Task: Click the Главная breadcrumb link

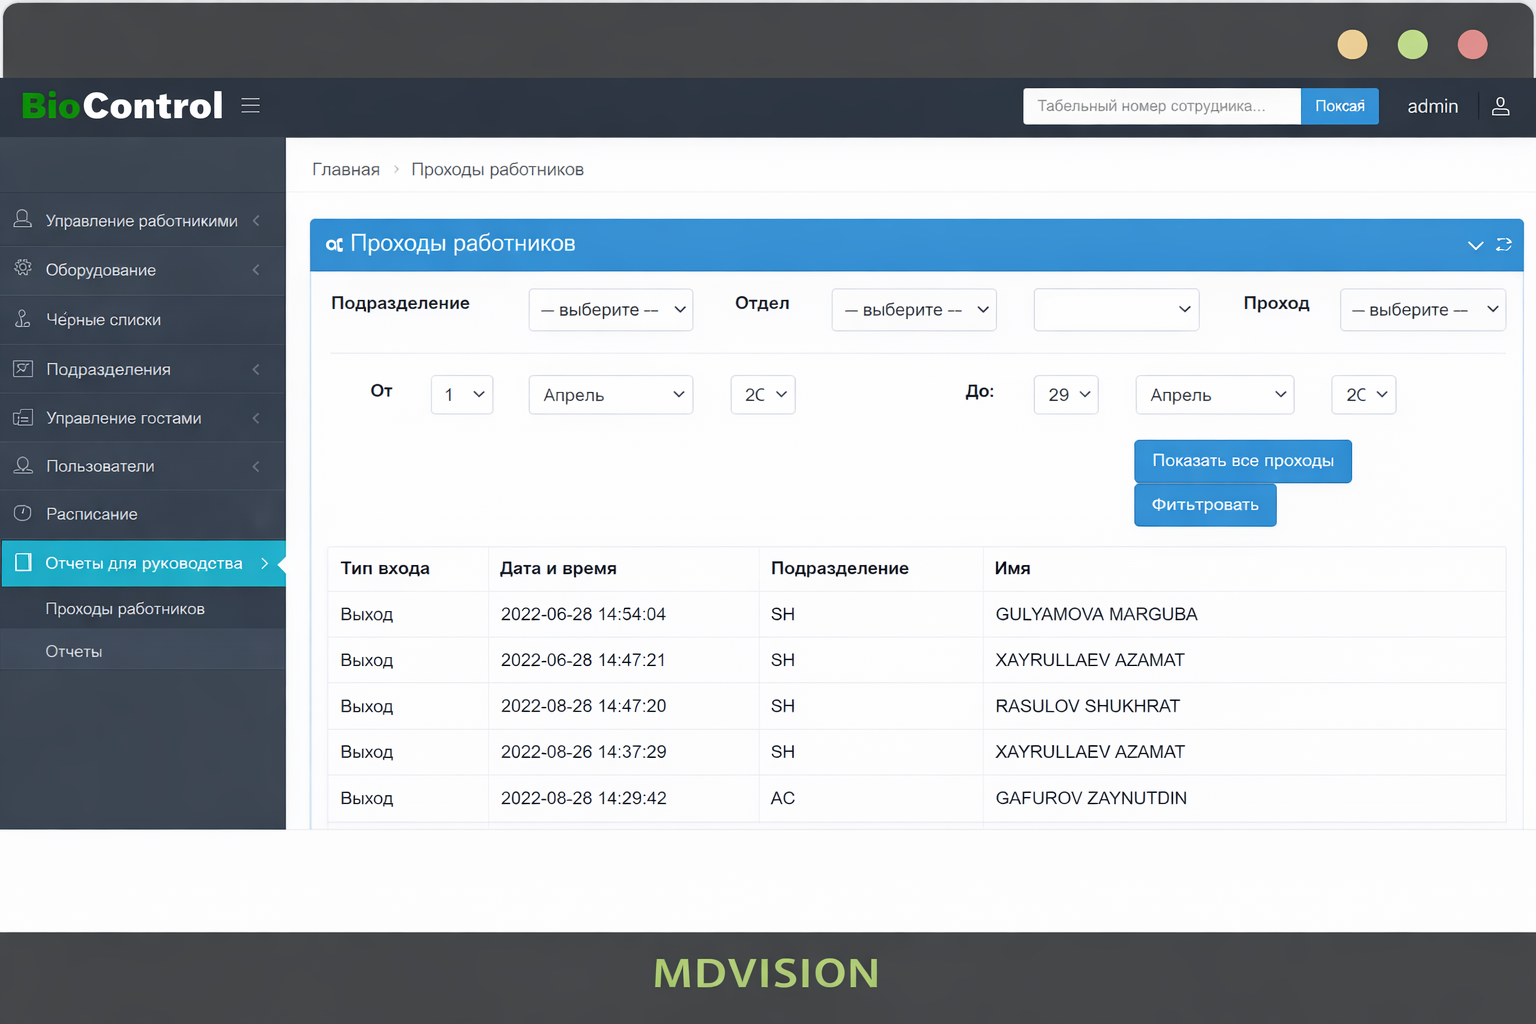Action: [x=346, y=170]
